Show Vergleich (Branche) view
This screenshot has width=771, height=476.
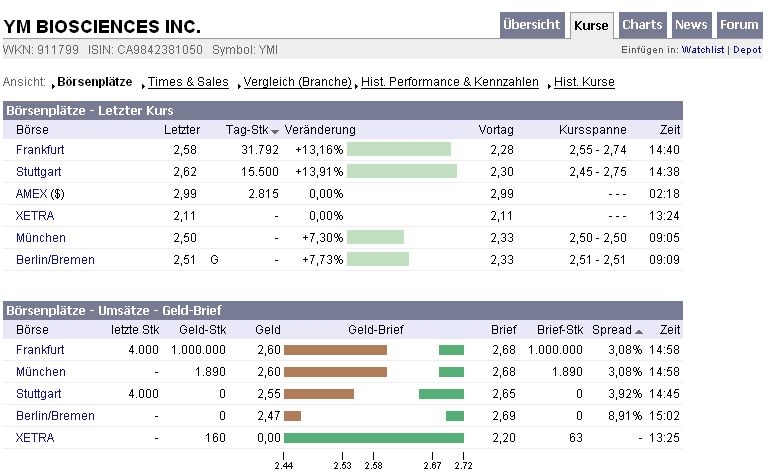pos(297,82)
